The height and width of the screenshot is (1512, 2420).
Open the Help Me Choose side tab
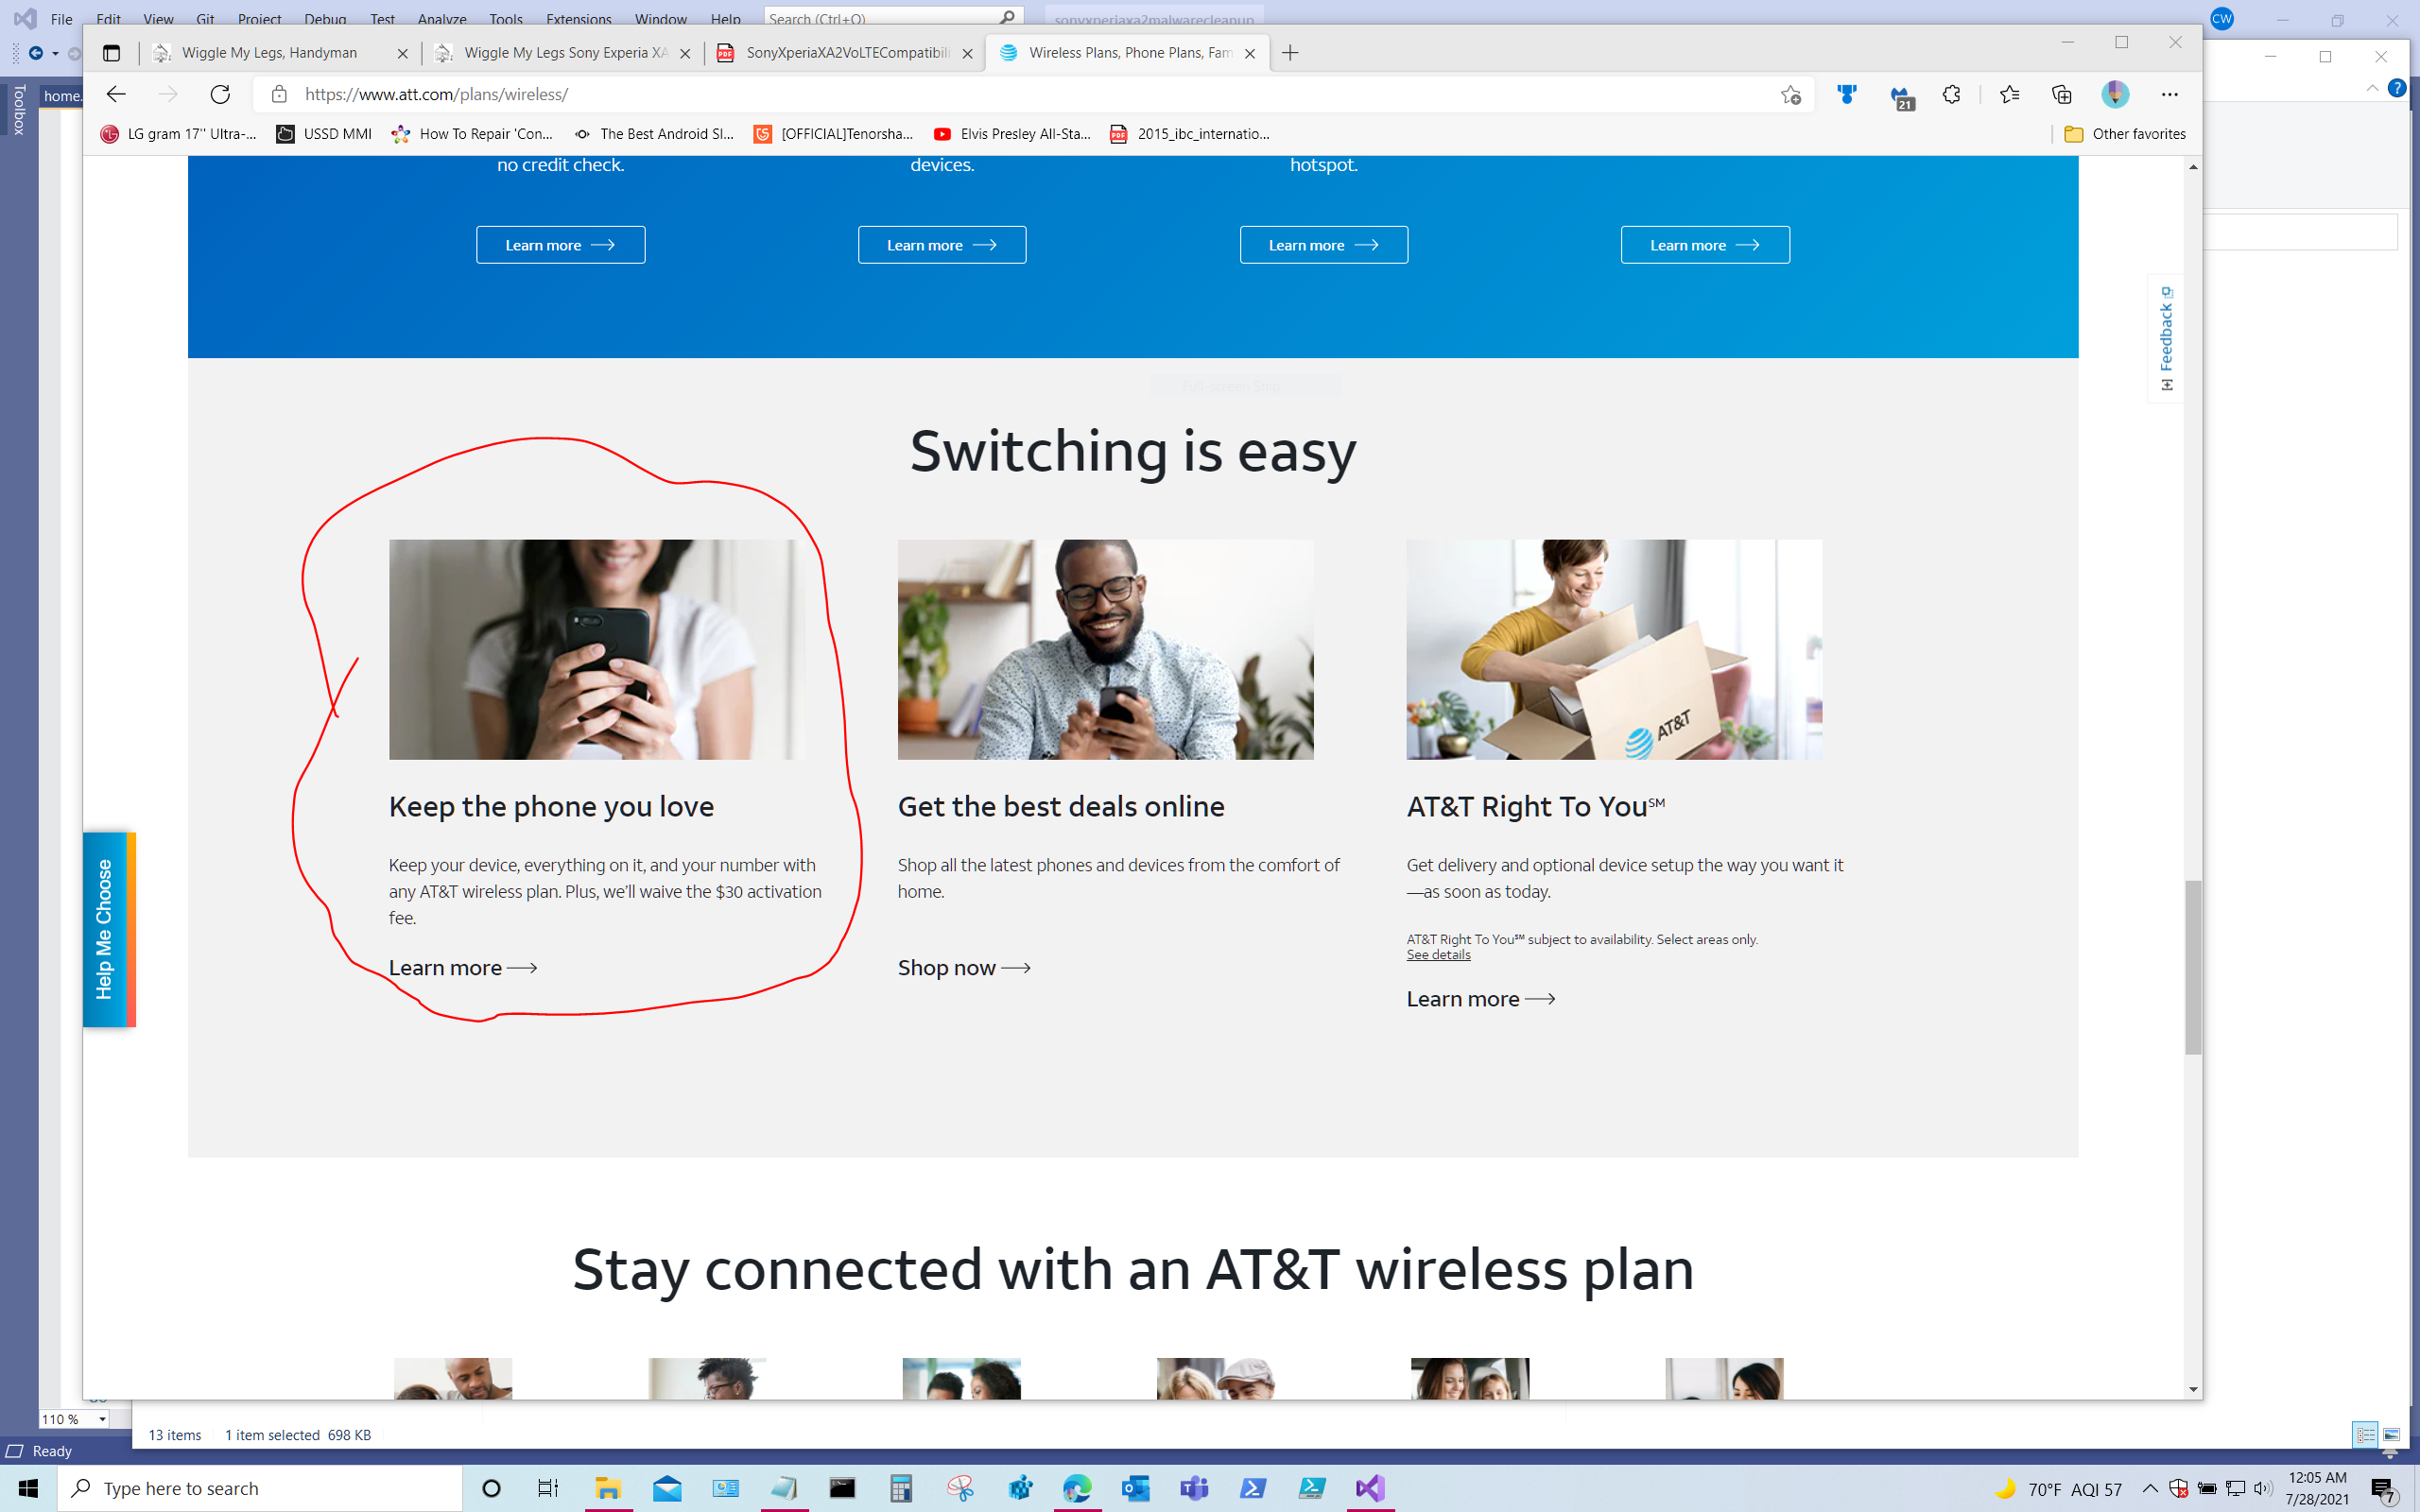[108, 929]
